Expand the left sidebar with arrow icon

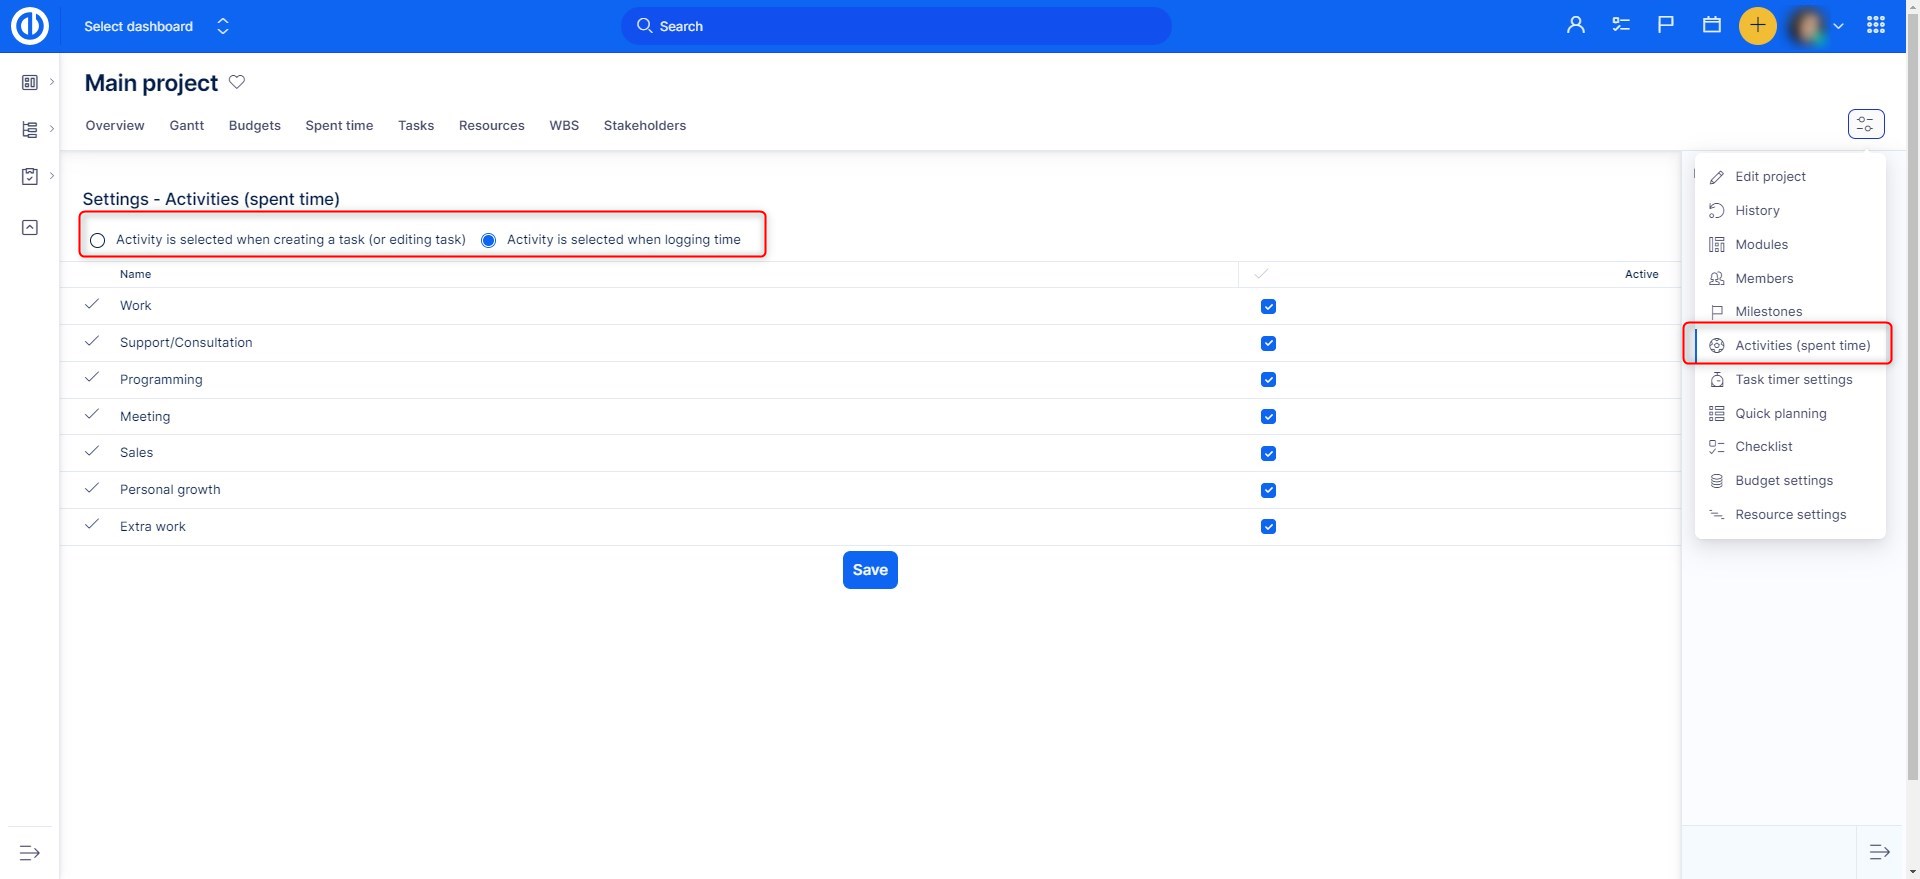(30, 853)
